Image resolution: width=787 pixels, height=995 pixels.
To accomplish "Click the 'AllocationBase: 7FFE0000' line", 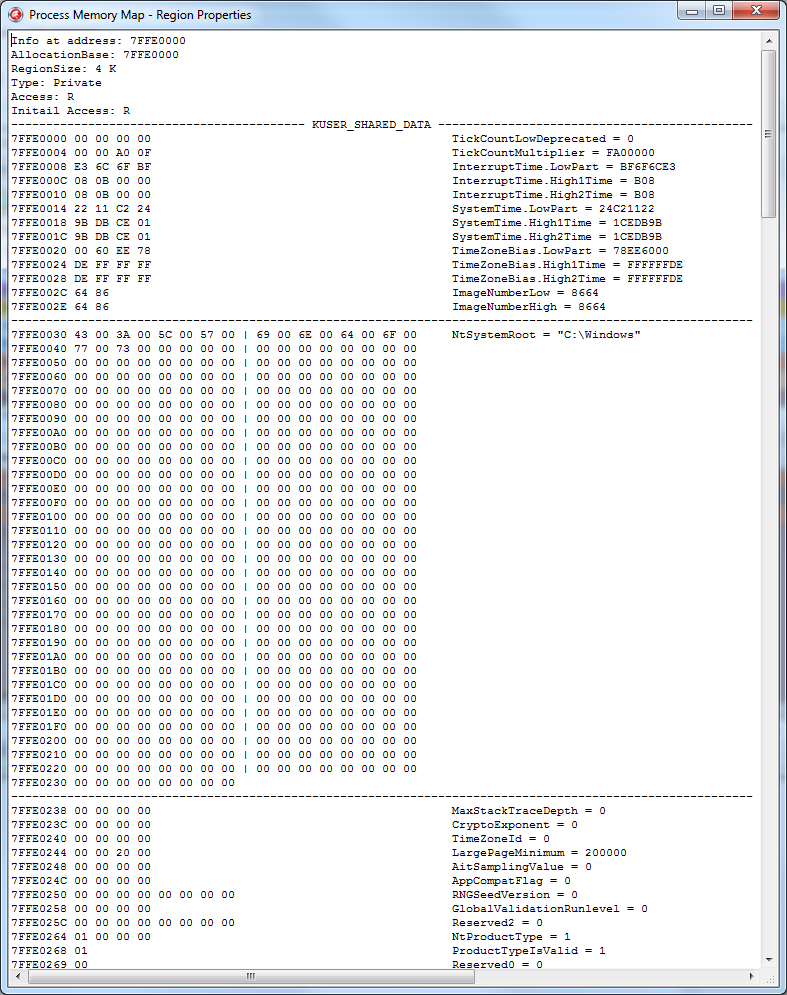I will 95,55.
